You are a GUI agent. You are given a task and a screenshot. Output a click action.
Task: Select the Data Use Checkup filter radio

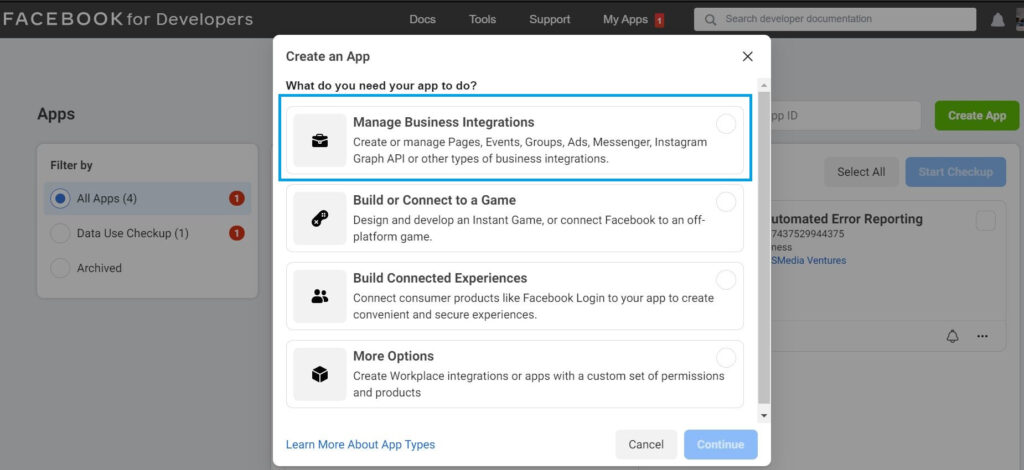tap(60, 233)
